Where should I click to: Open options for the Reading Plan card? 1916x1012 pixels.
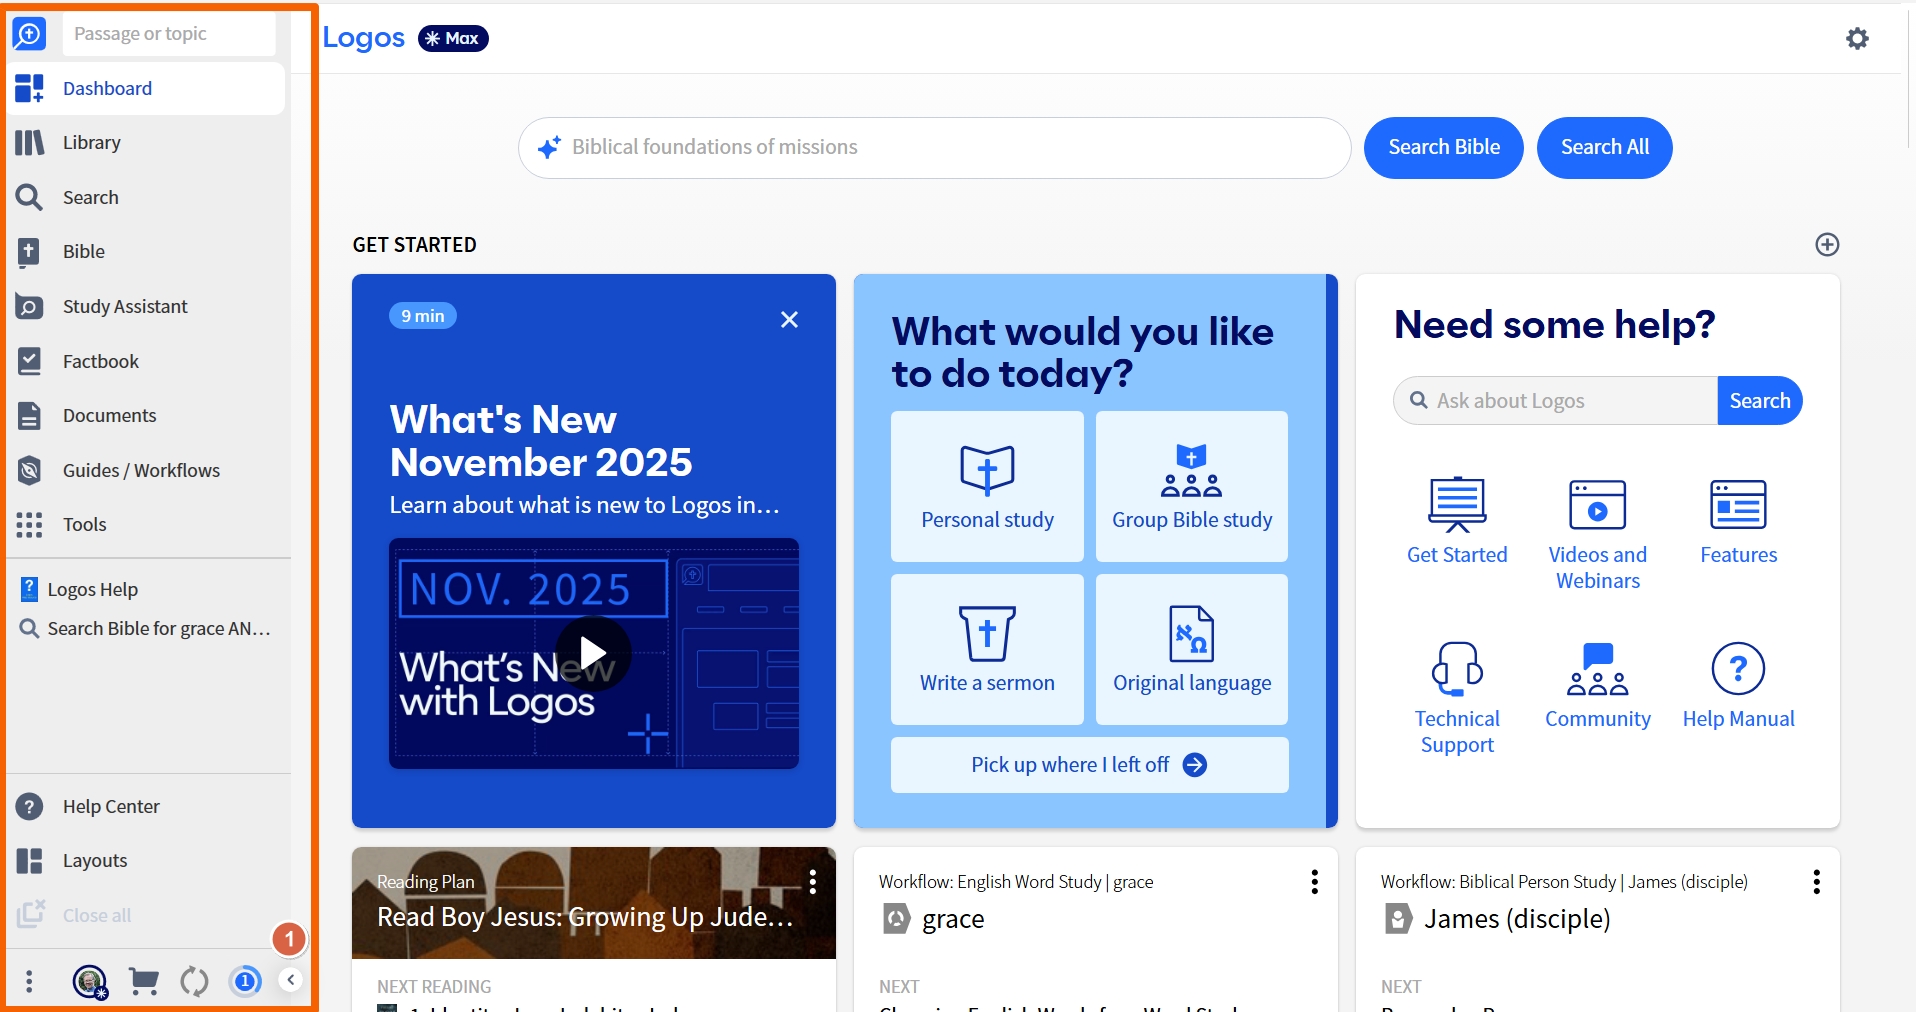pos(813,882)
